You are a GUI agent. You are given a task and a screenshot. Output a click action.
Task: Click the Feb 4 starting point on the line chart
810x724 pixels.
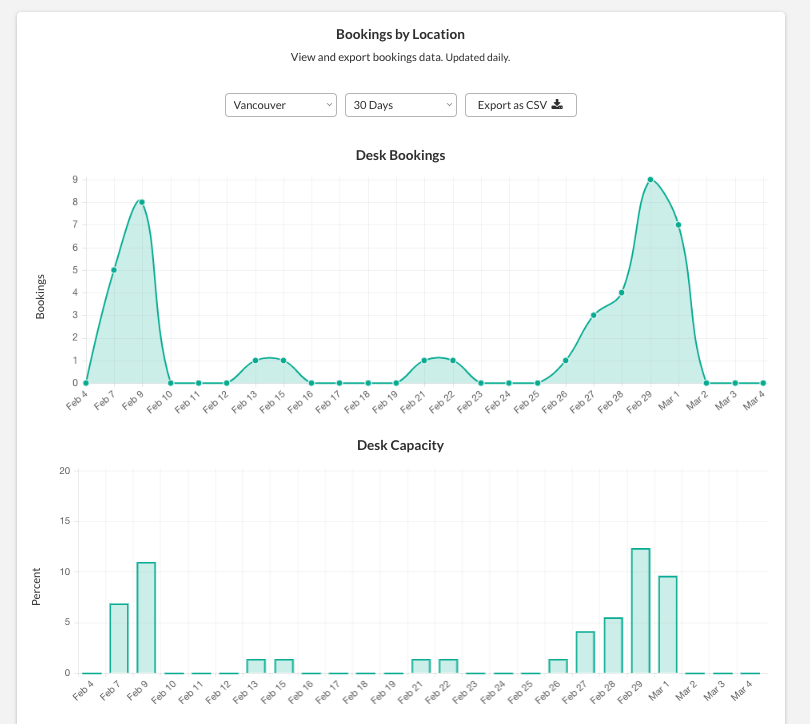pyautogui.click(x=86, y=383)
